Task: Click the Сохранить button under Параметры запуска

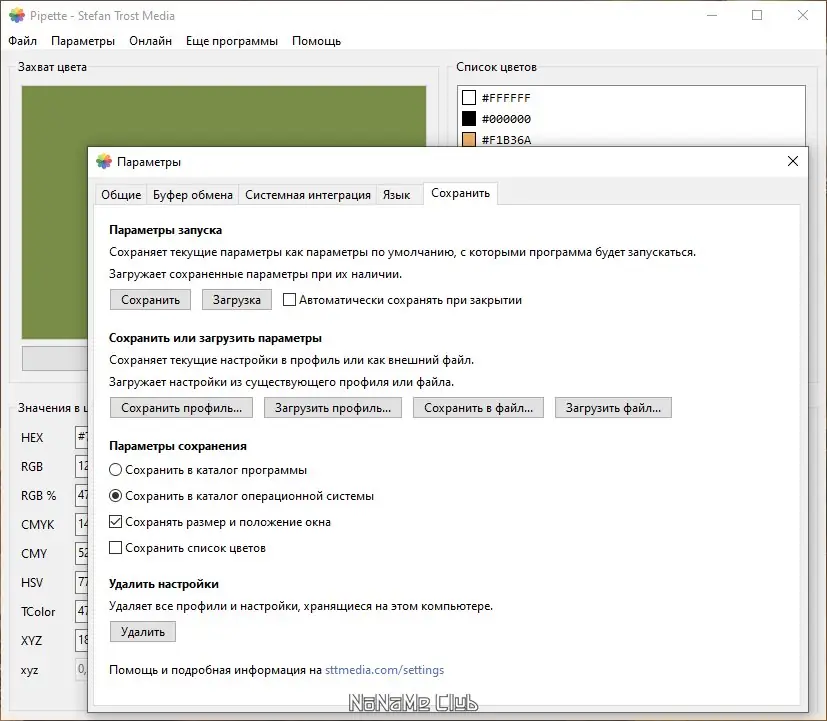Action: [x=150, y=300]
